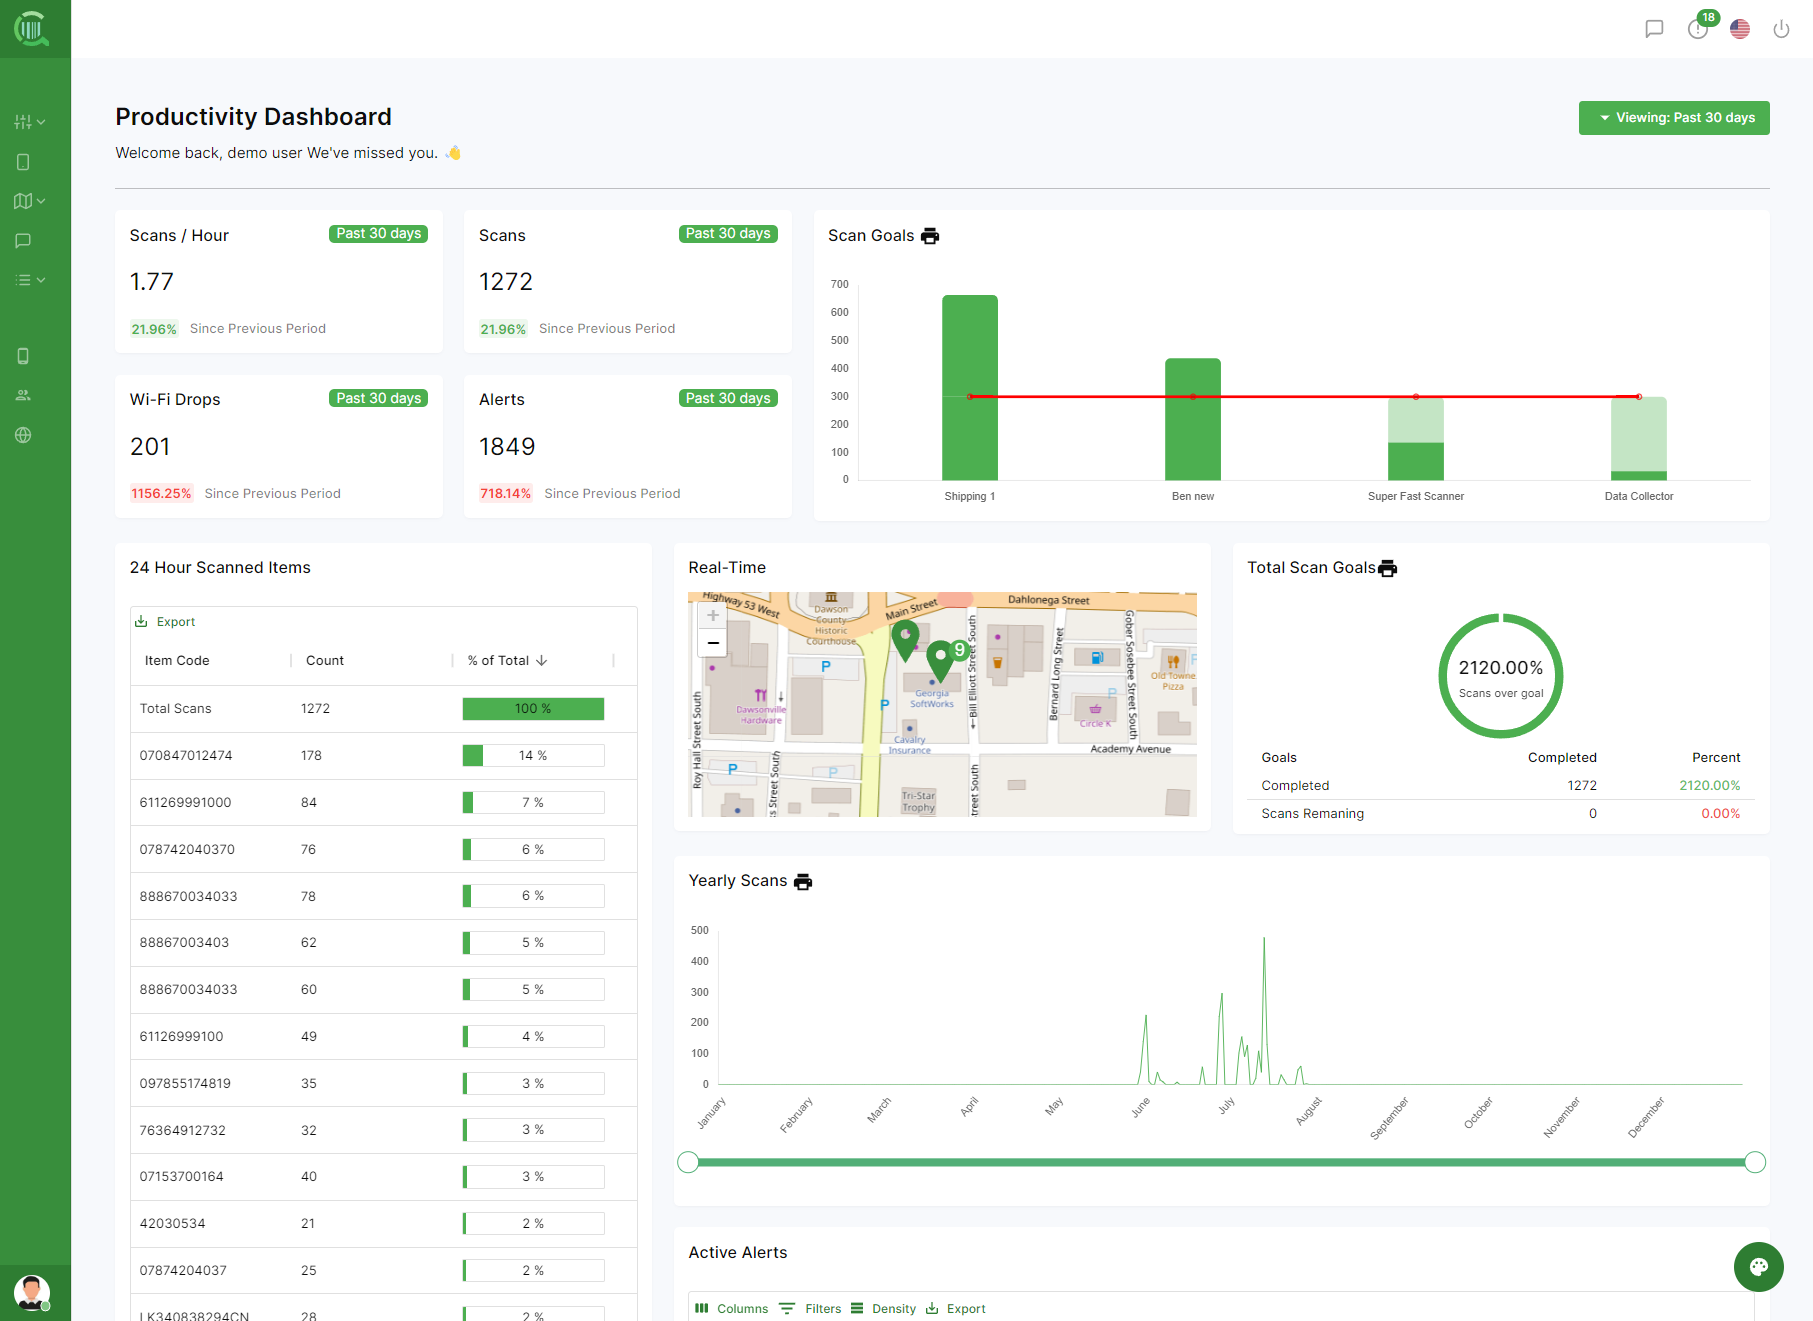Open the users icon in sidebar
The image size is (1813, 1321).
click(x=23, y=395)
